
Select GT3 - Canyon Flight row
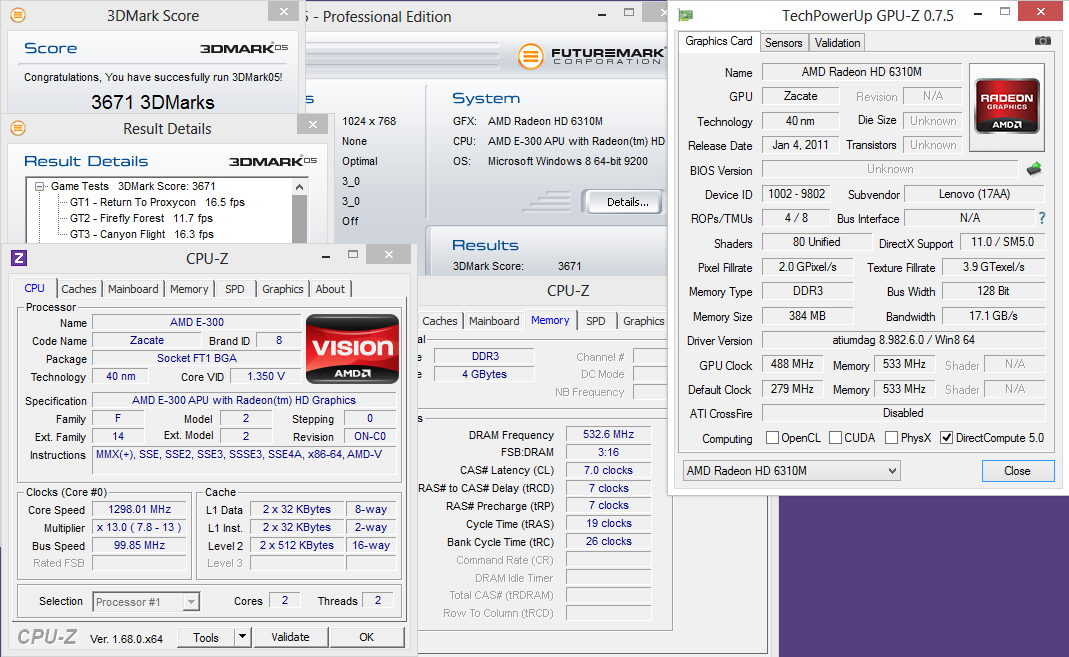pos(142,234)
